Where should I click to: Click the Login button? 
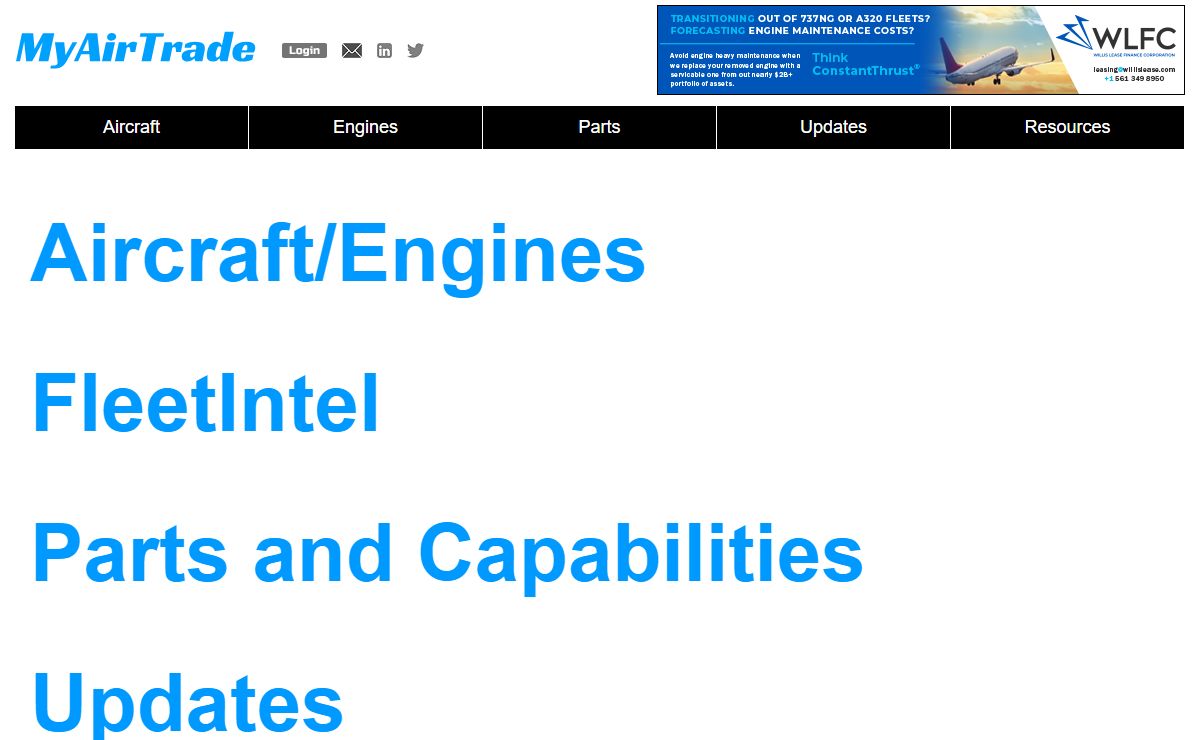click(304, 50)
